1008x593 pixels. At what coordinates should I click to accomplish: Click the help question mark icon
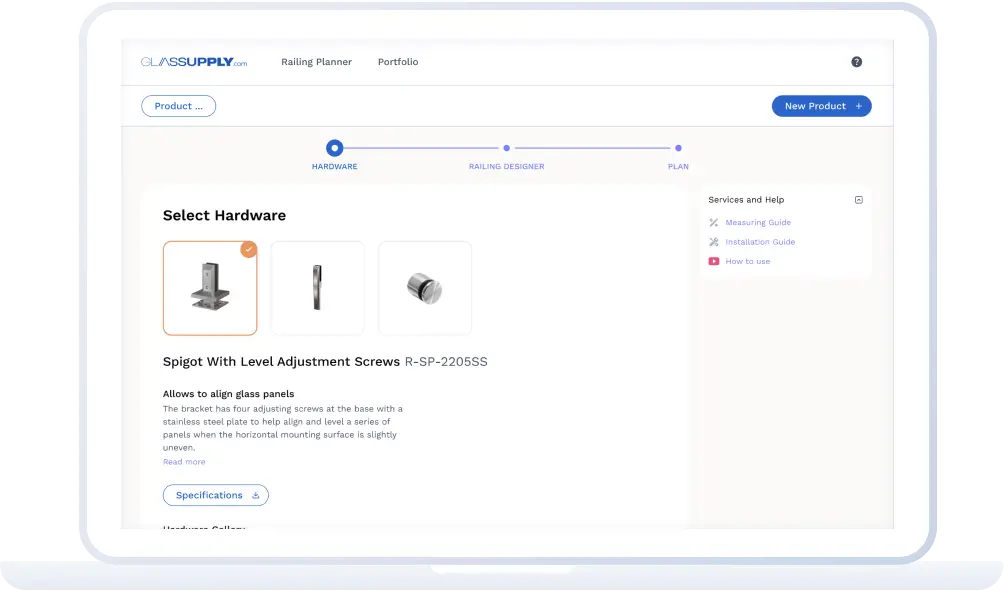pos(856,62)
